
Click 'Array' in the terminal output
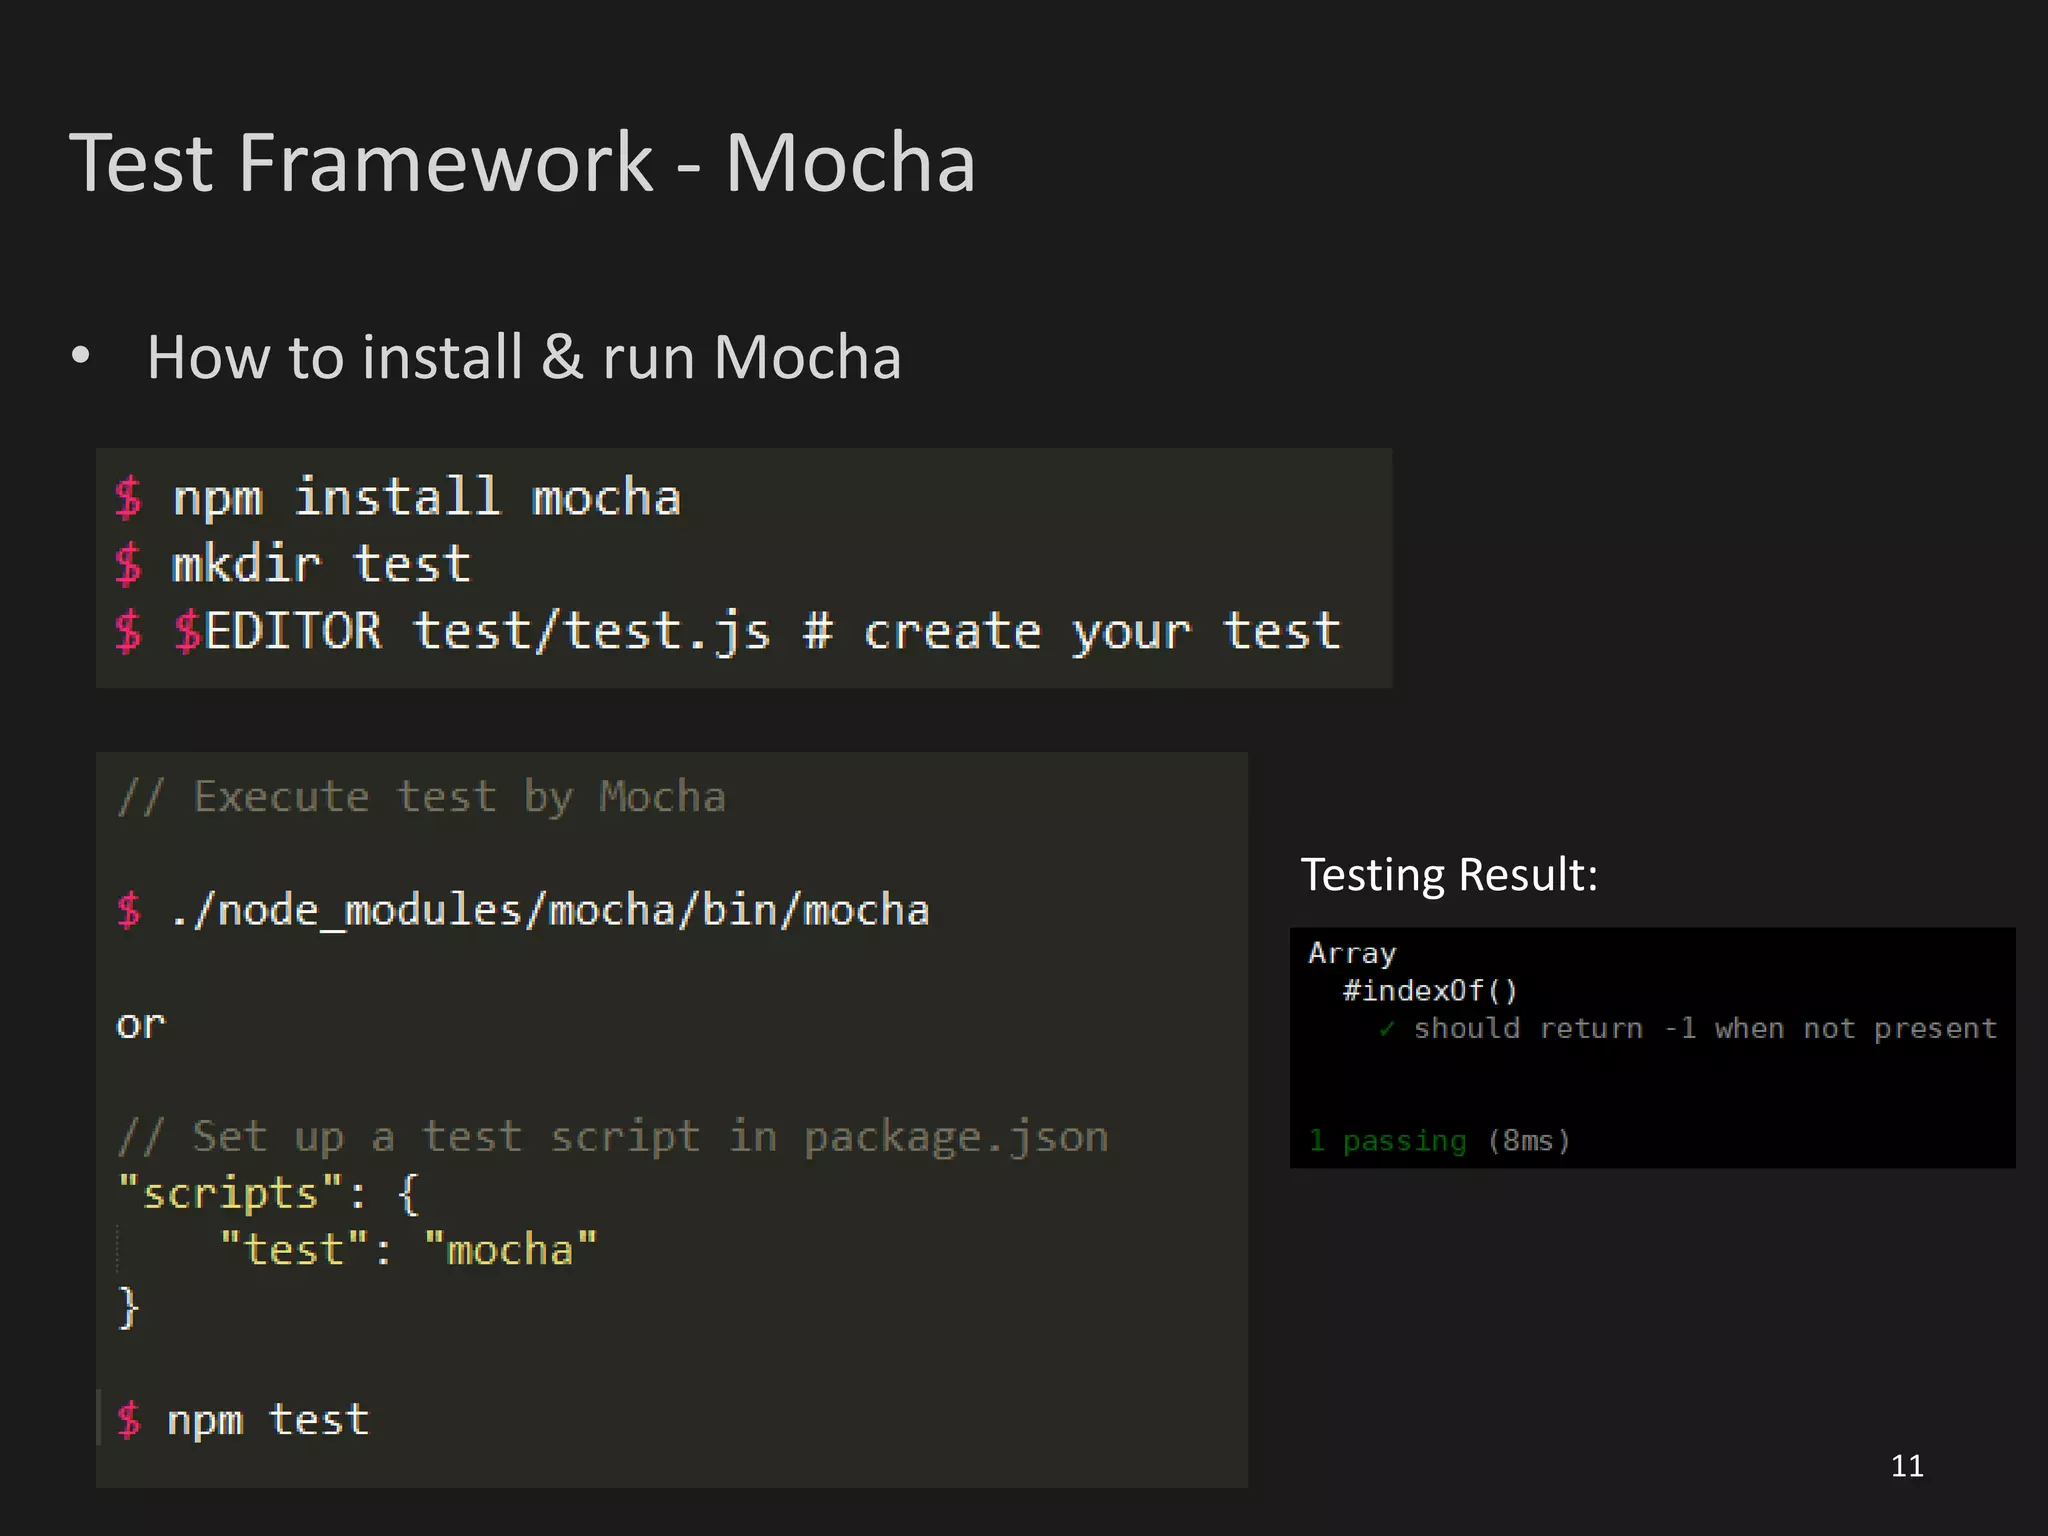[1352, 953]
